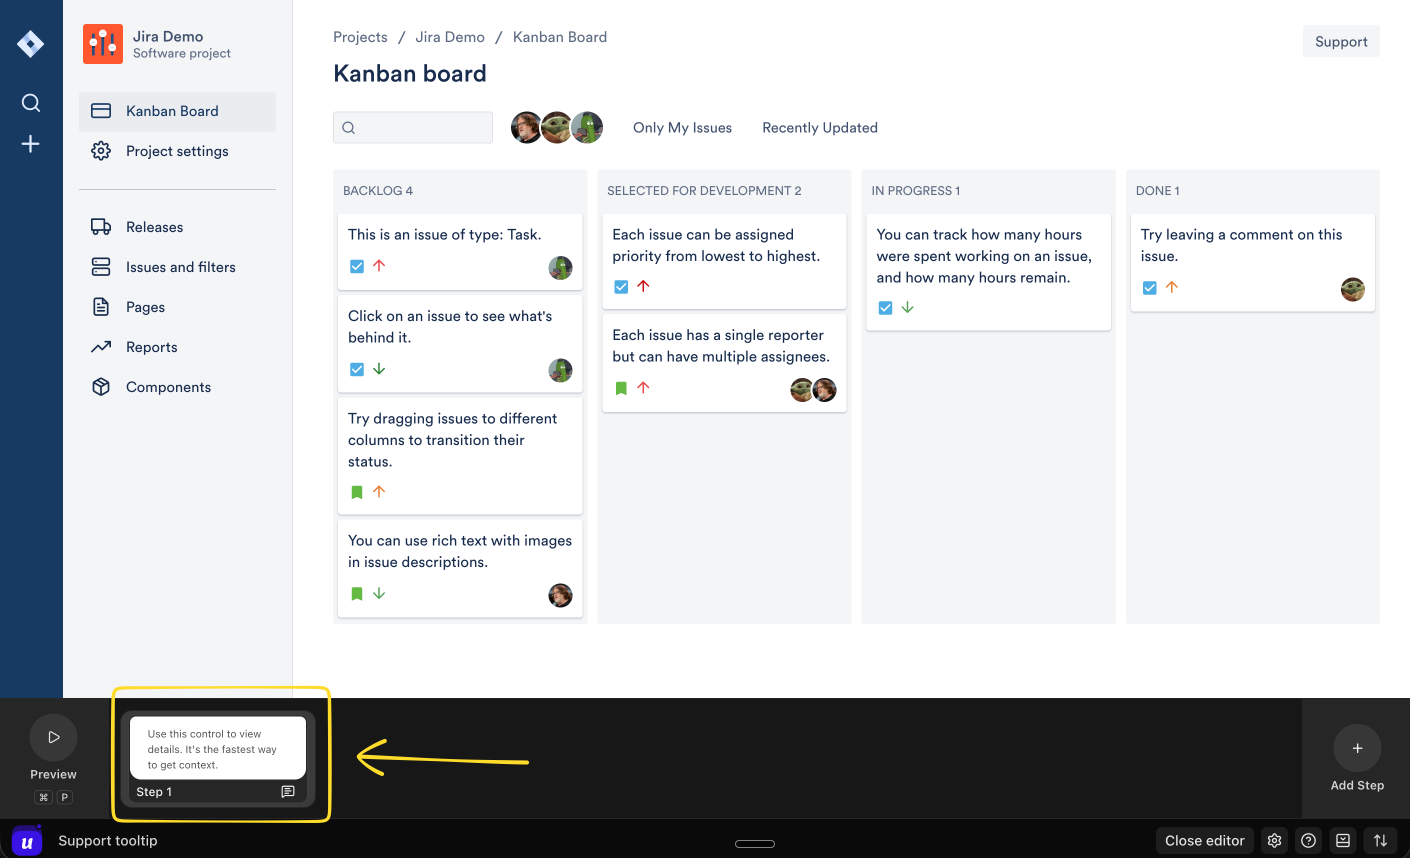Filter by the first user avatar
Screen dimensions: 1410x858
(526, 127)
